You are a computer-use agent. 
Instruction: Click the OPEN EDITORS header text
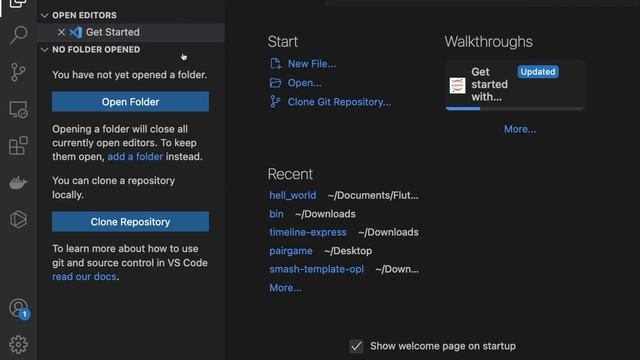(84, 16)
